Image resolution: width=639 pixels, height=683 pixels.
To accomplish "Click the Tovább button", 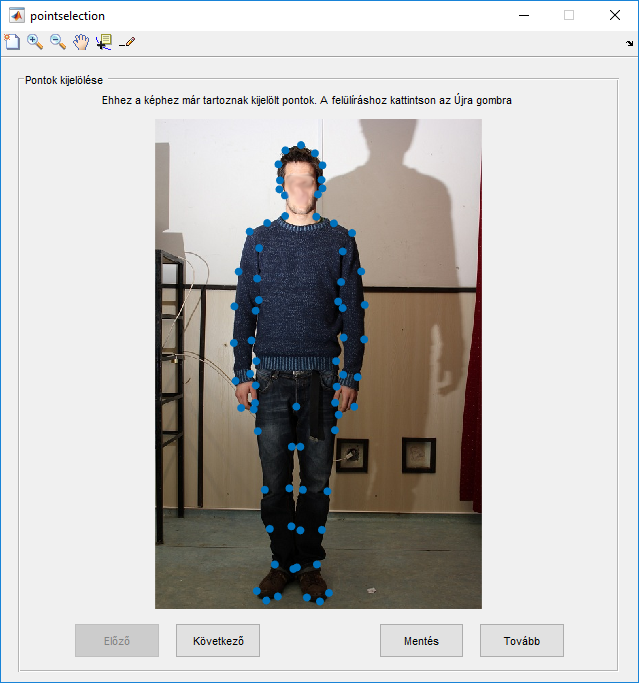I will tap(521, 641).
